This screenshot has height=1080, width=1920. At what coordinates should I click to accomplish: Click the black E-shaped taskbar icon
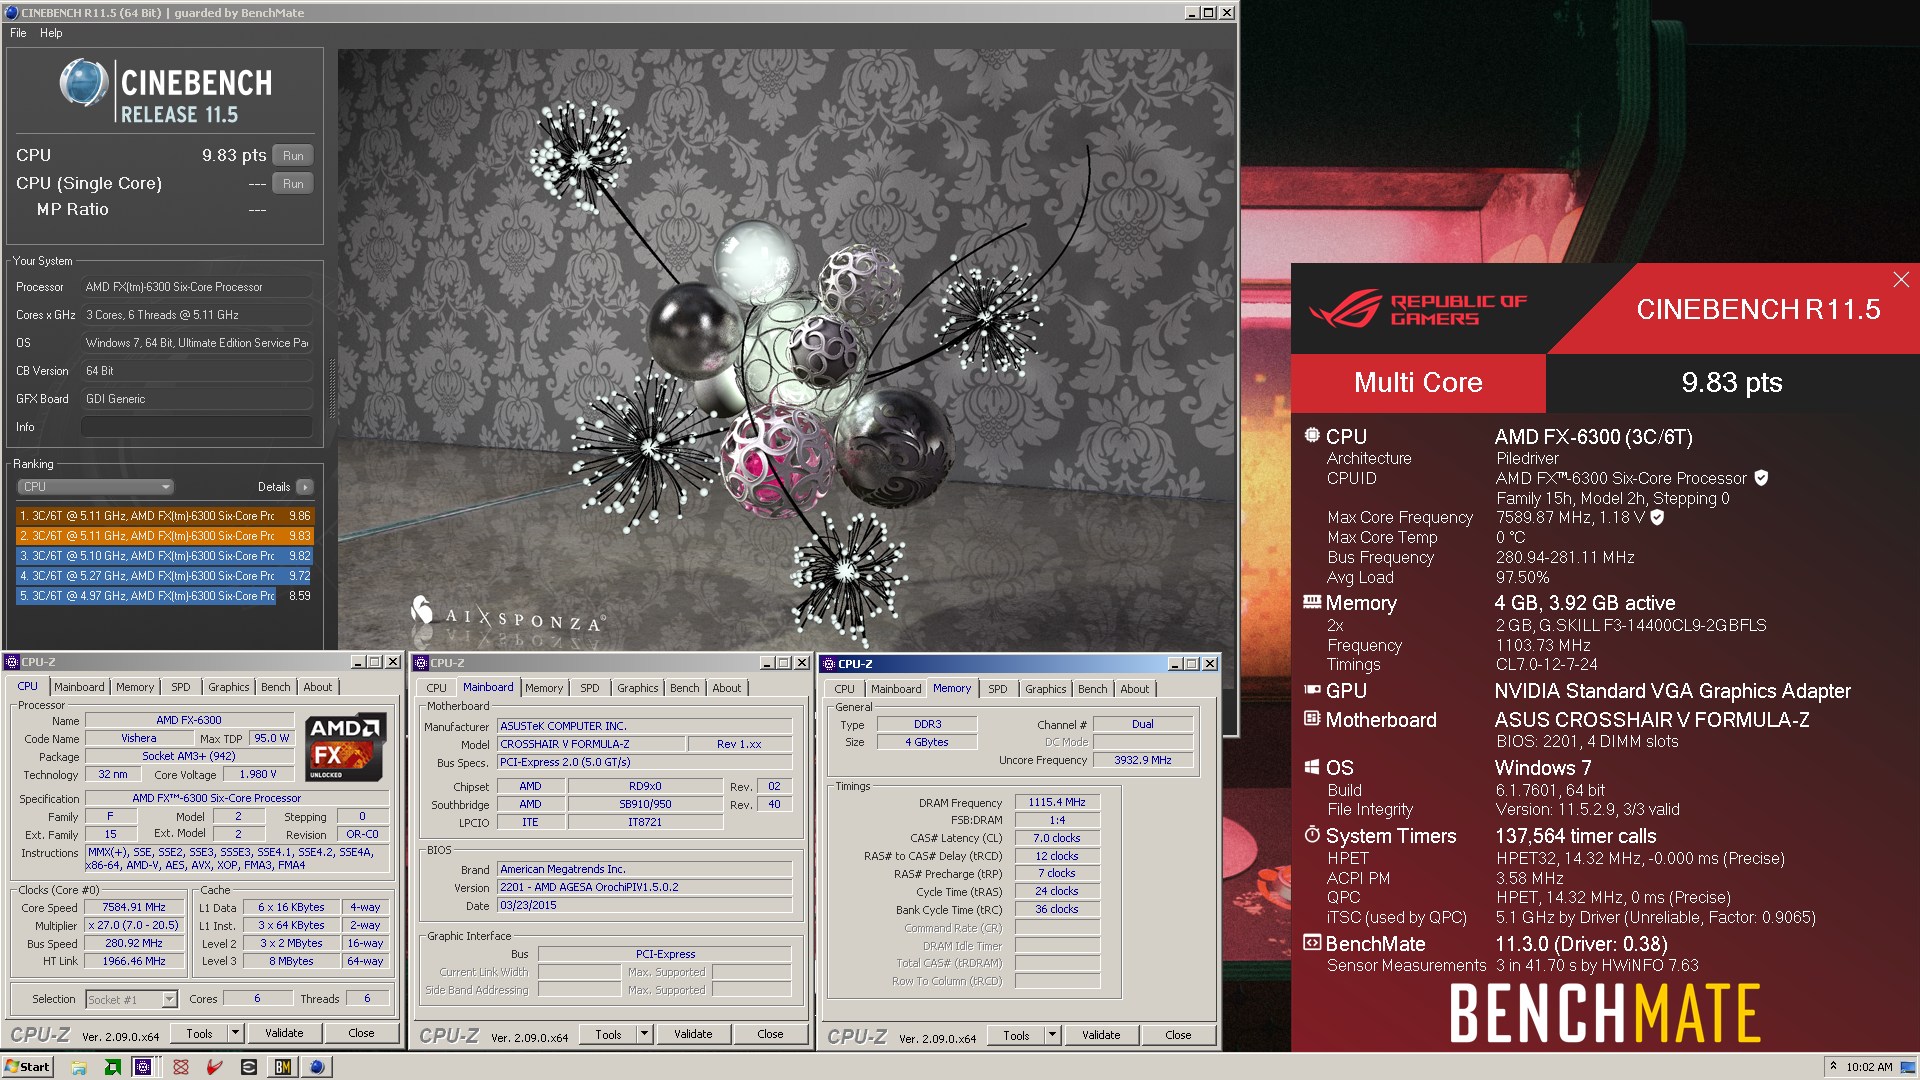tap(249, 1067)
